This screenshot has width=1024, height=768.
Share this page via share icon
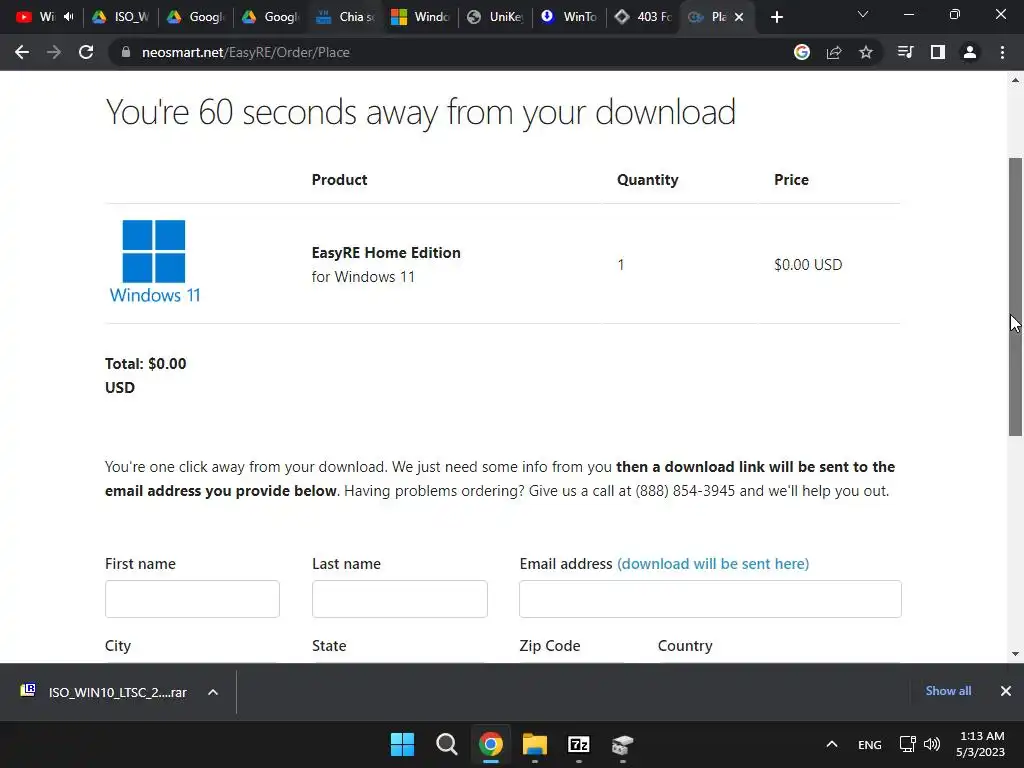[x=834, y=52]
